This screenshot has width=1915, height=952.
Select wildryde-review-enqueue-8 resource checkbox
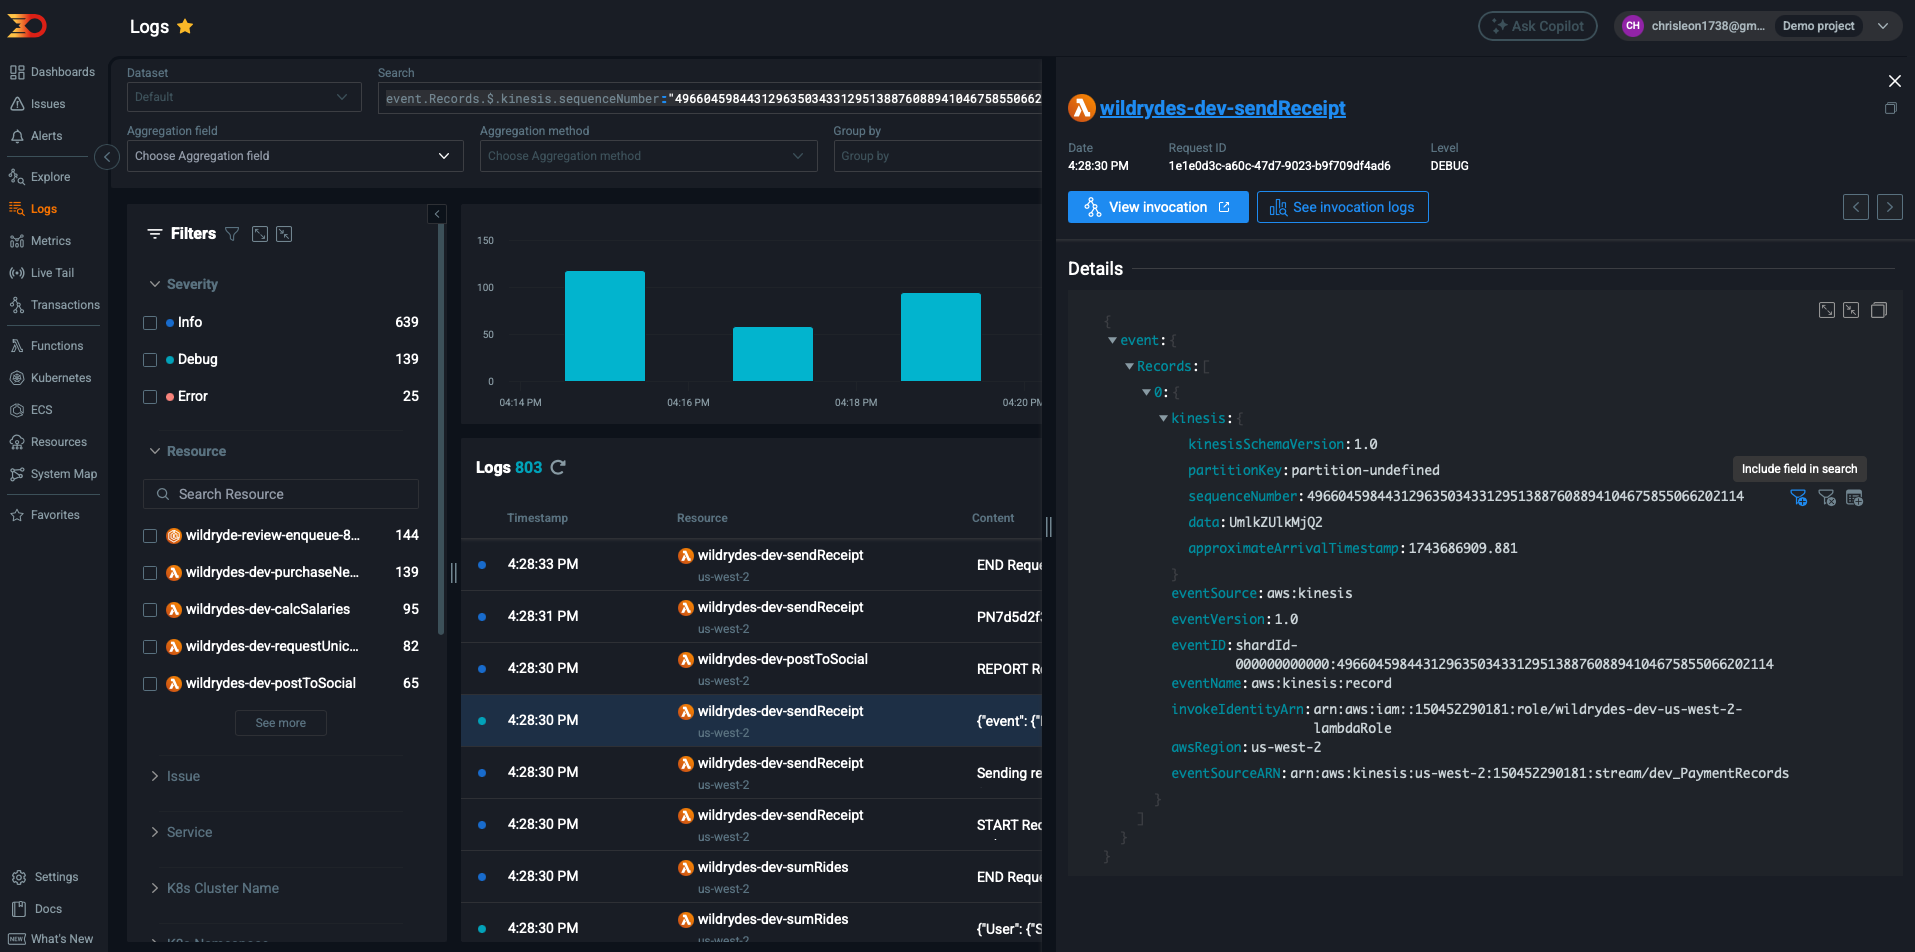tap(150, 536)
